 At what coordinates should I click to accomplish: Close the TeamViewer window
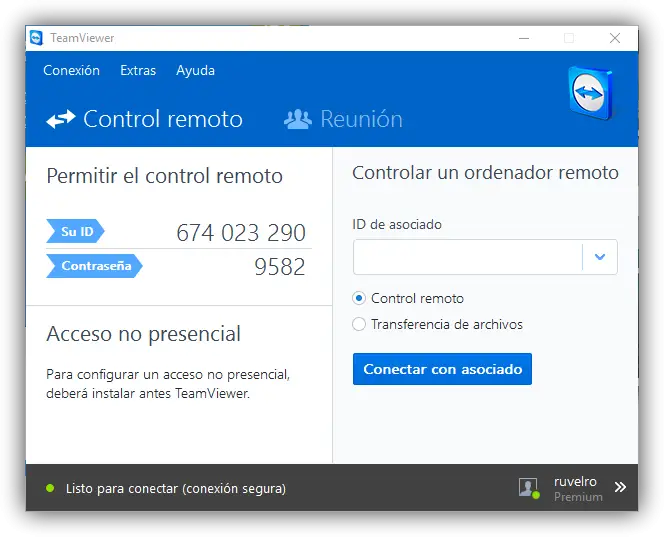point(615,38)
